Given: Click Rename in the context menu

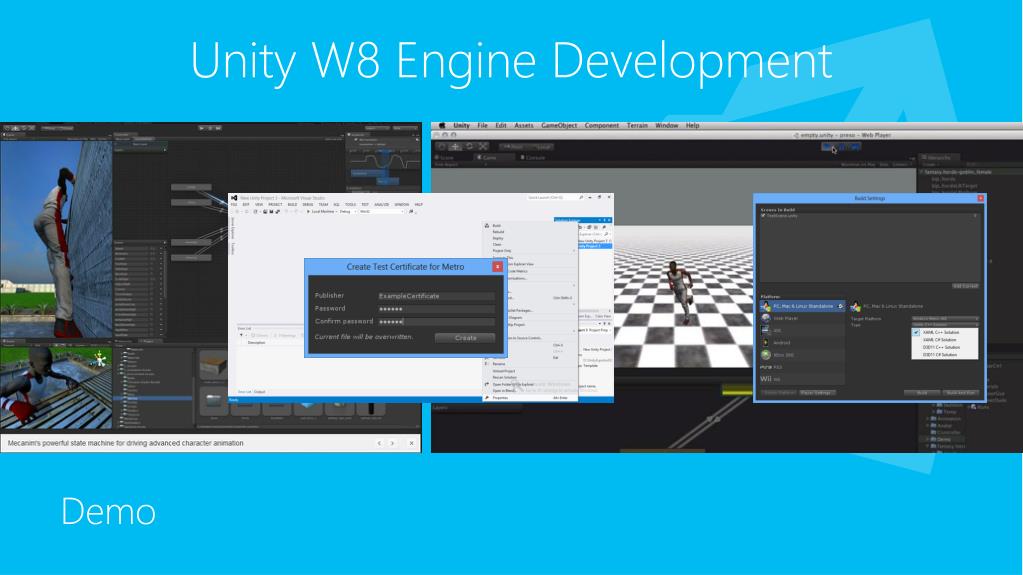Looking at the screenshot, I should click(498, 364).
